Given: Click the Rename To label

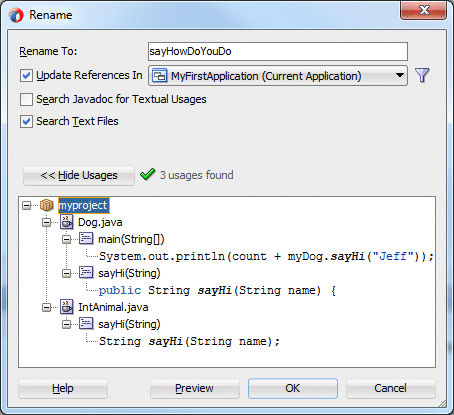Looking at the screenshot, I should [x=48, y=51].
